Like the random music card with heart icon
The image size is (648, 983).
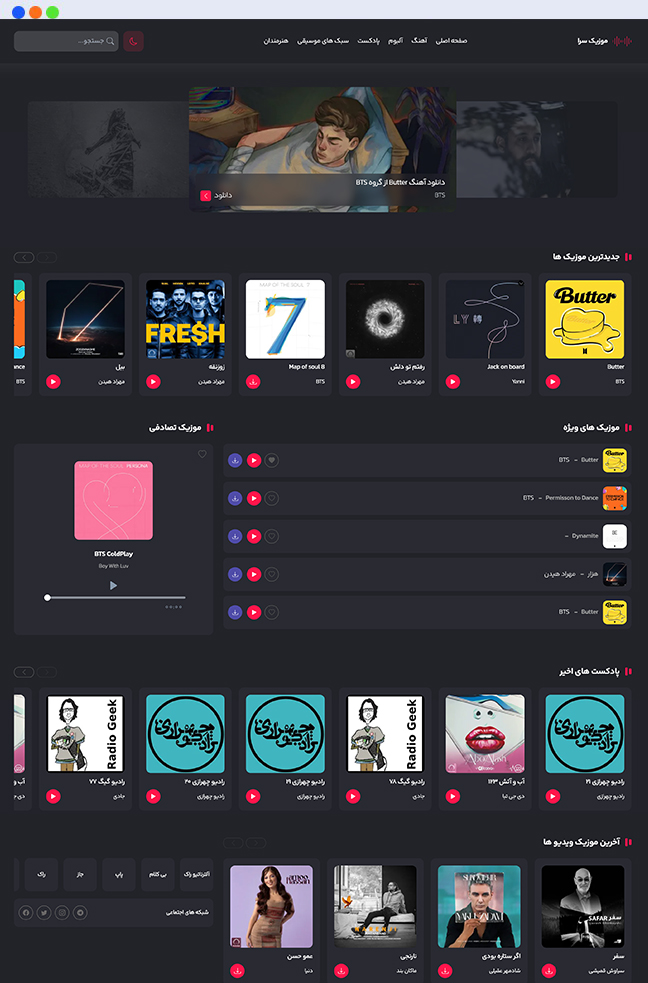pyautogui.click(x=202, y=454)
